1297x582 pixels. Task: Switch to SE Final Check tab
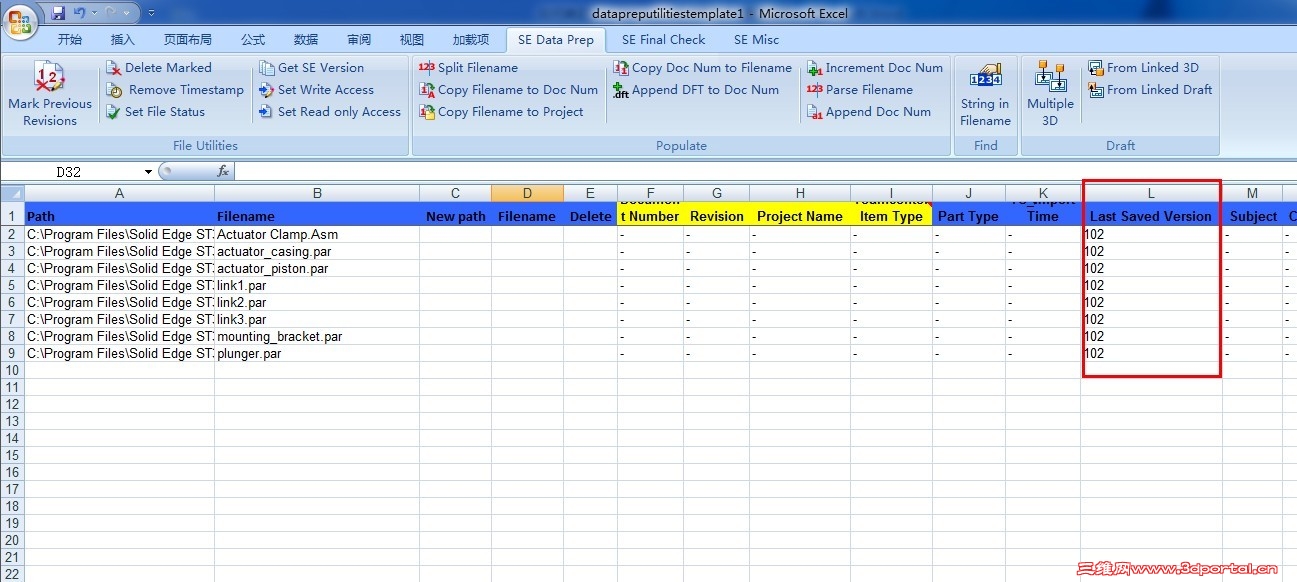(663, 40)
